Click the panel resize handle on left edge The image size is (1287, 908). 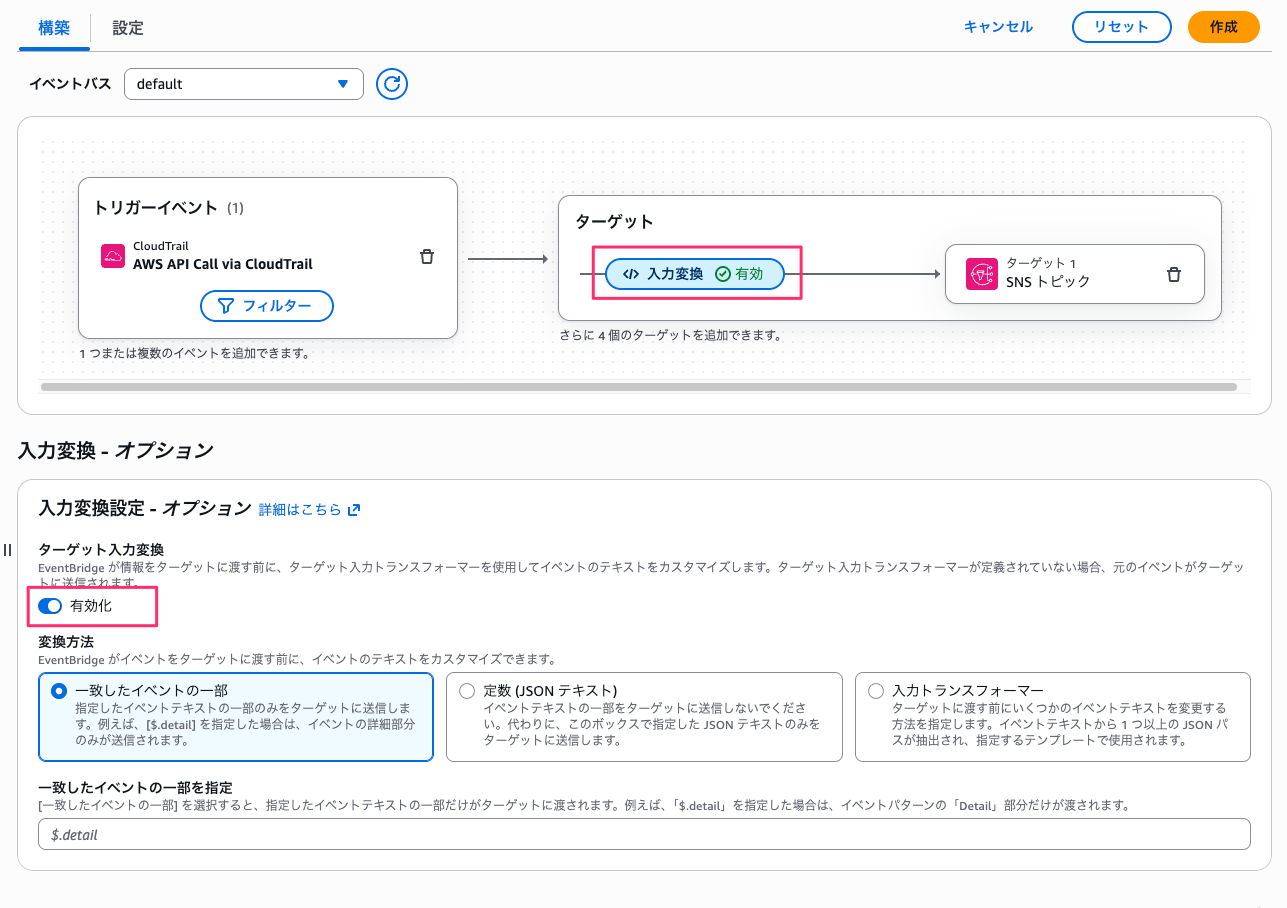[8, 550]
